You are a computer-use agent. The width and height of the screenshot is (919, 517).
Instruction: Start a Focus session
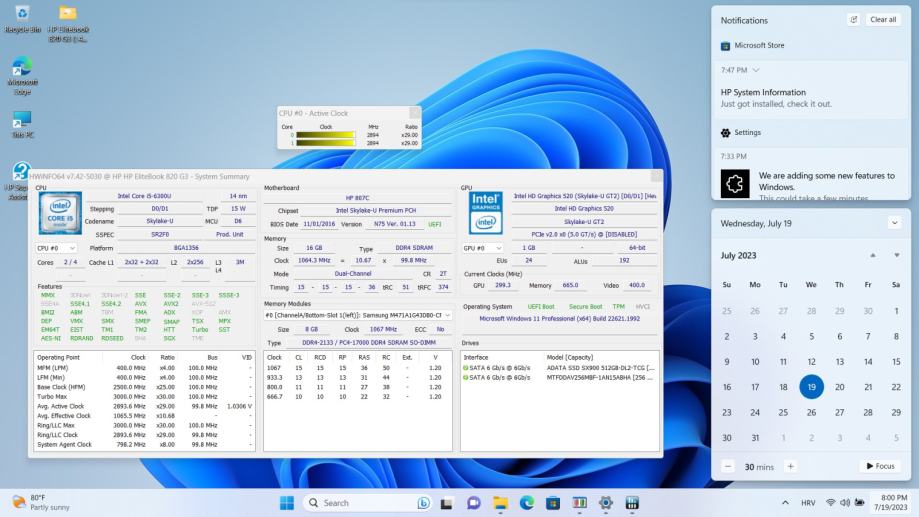[x=880, y=466]
